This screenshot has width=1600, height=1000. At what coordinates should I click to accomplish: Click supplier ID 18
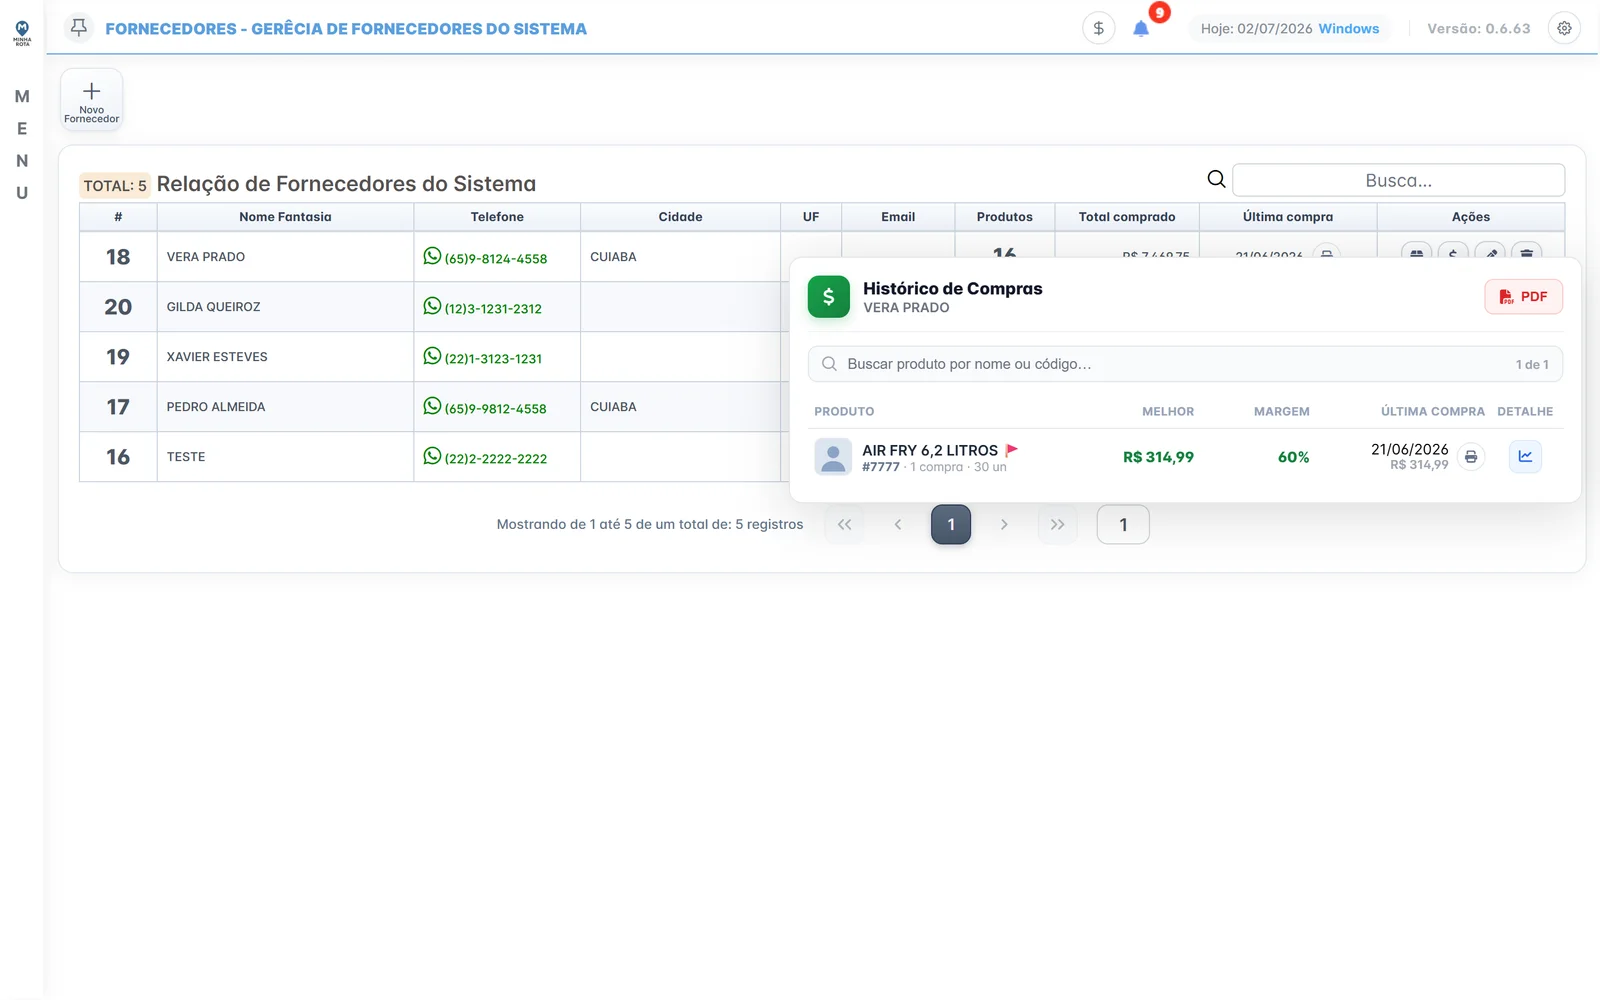click(118, 257)
